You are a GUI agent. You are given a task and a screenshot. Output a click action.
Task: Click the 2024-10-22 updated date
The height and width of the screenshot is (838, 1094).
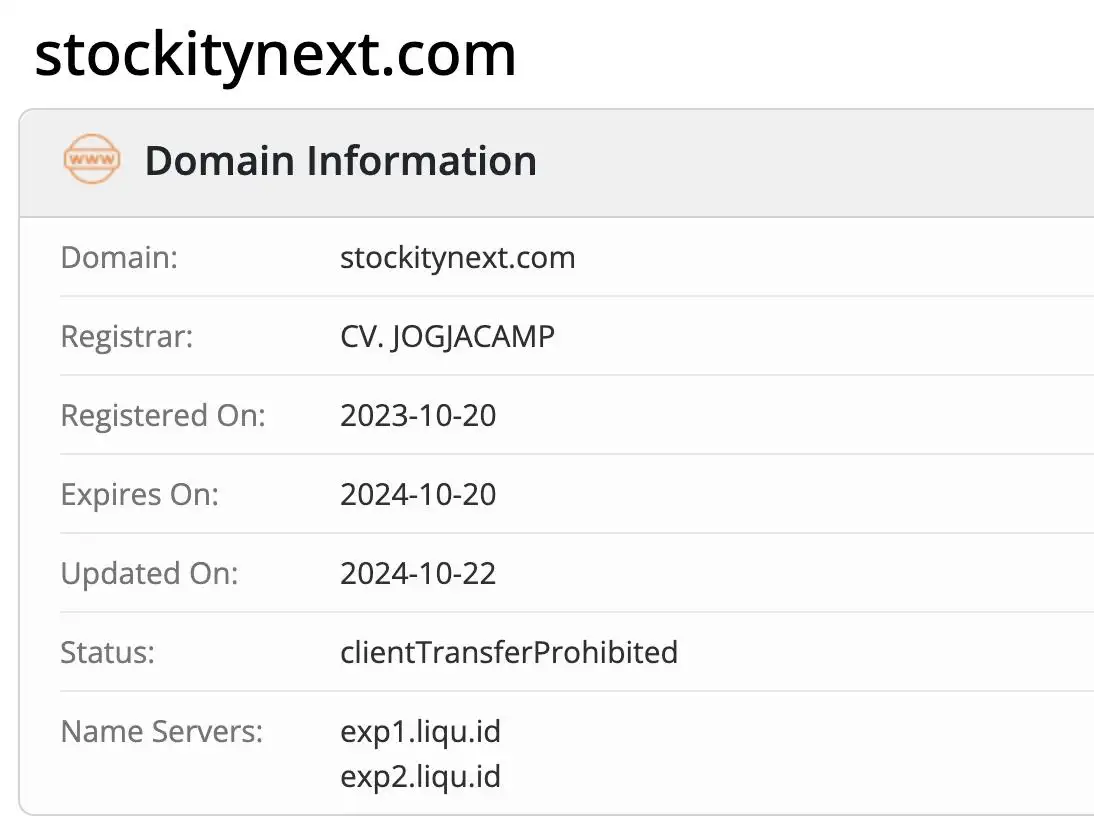(418, 573)
